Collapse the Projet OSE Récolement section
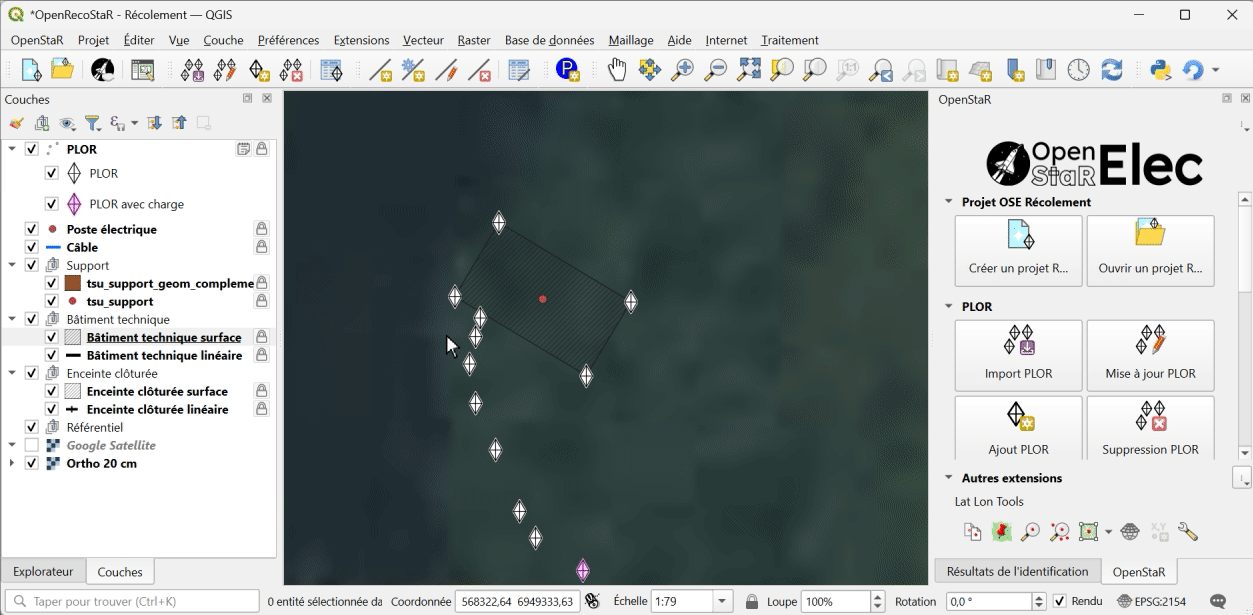This screenshot has height=615, width=1253. pos(949,201)
